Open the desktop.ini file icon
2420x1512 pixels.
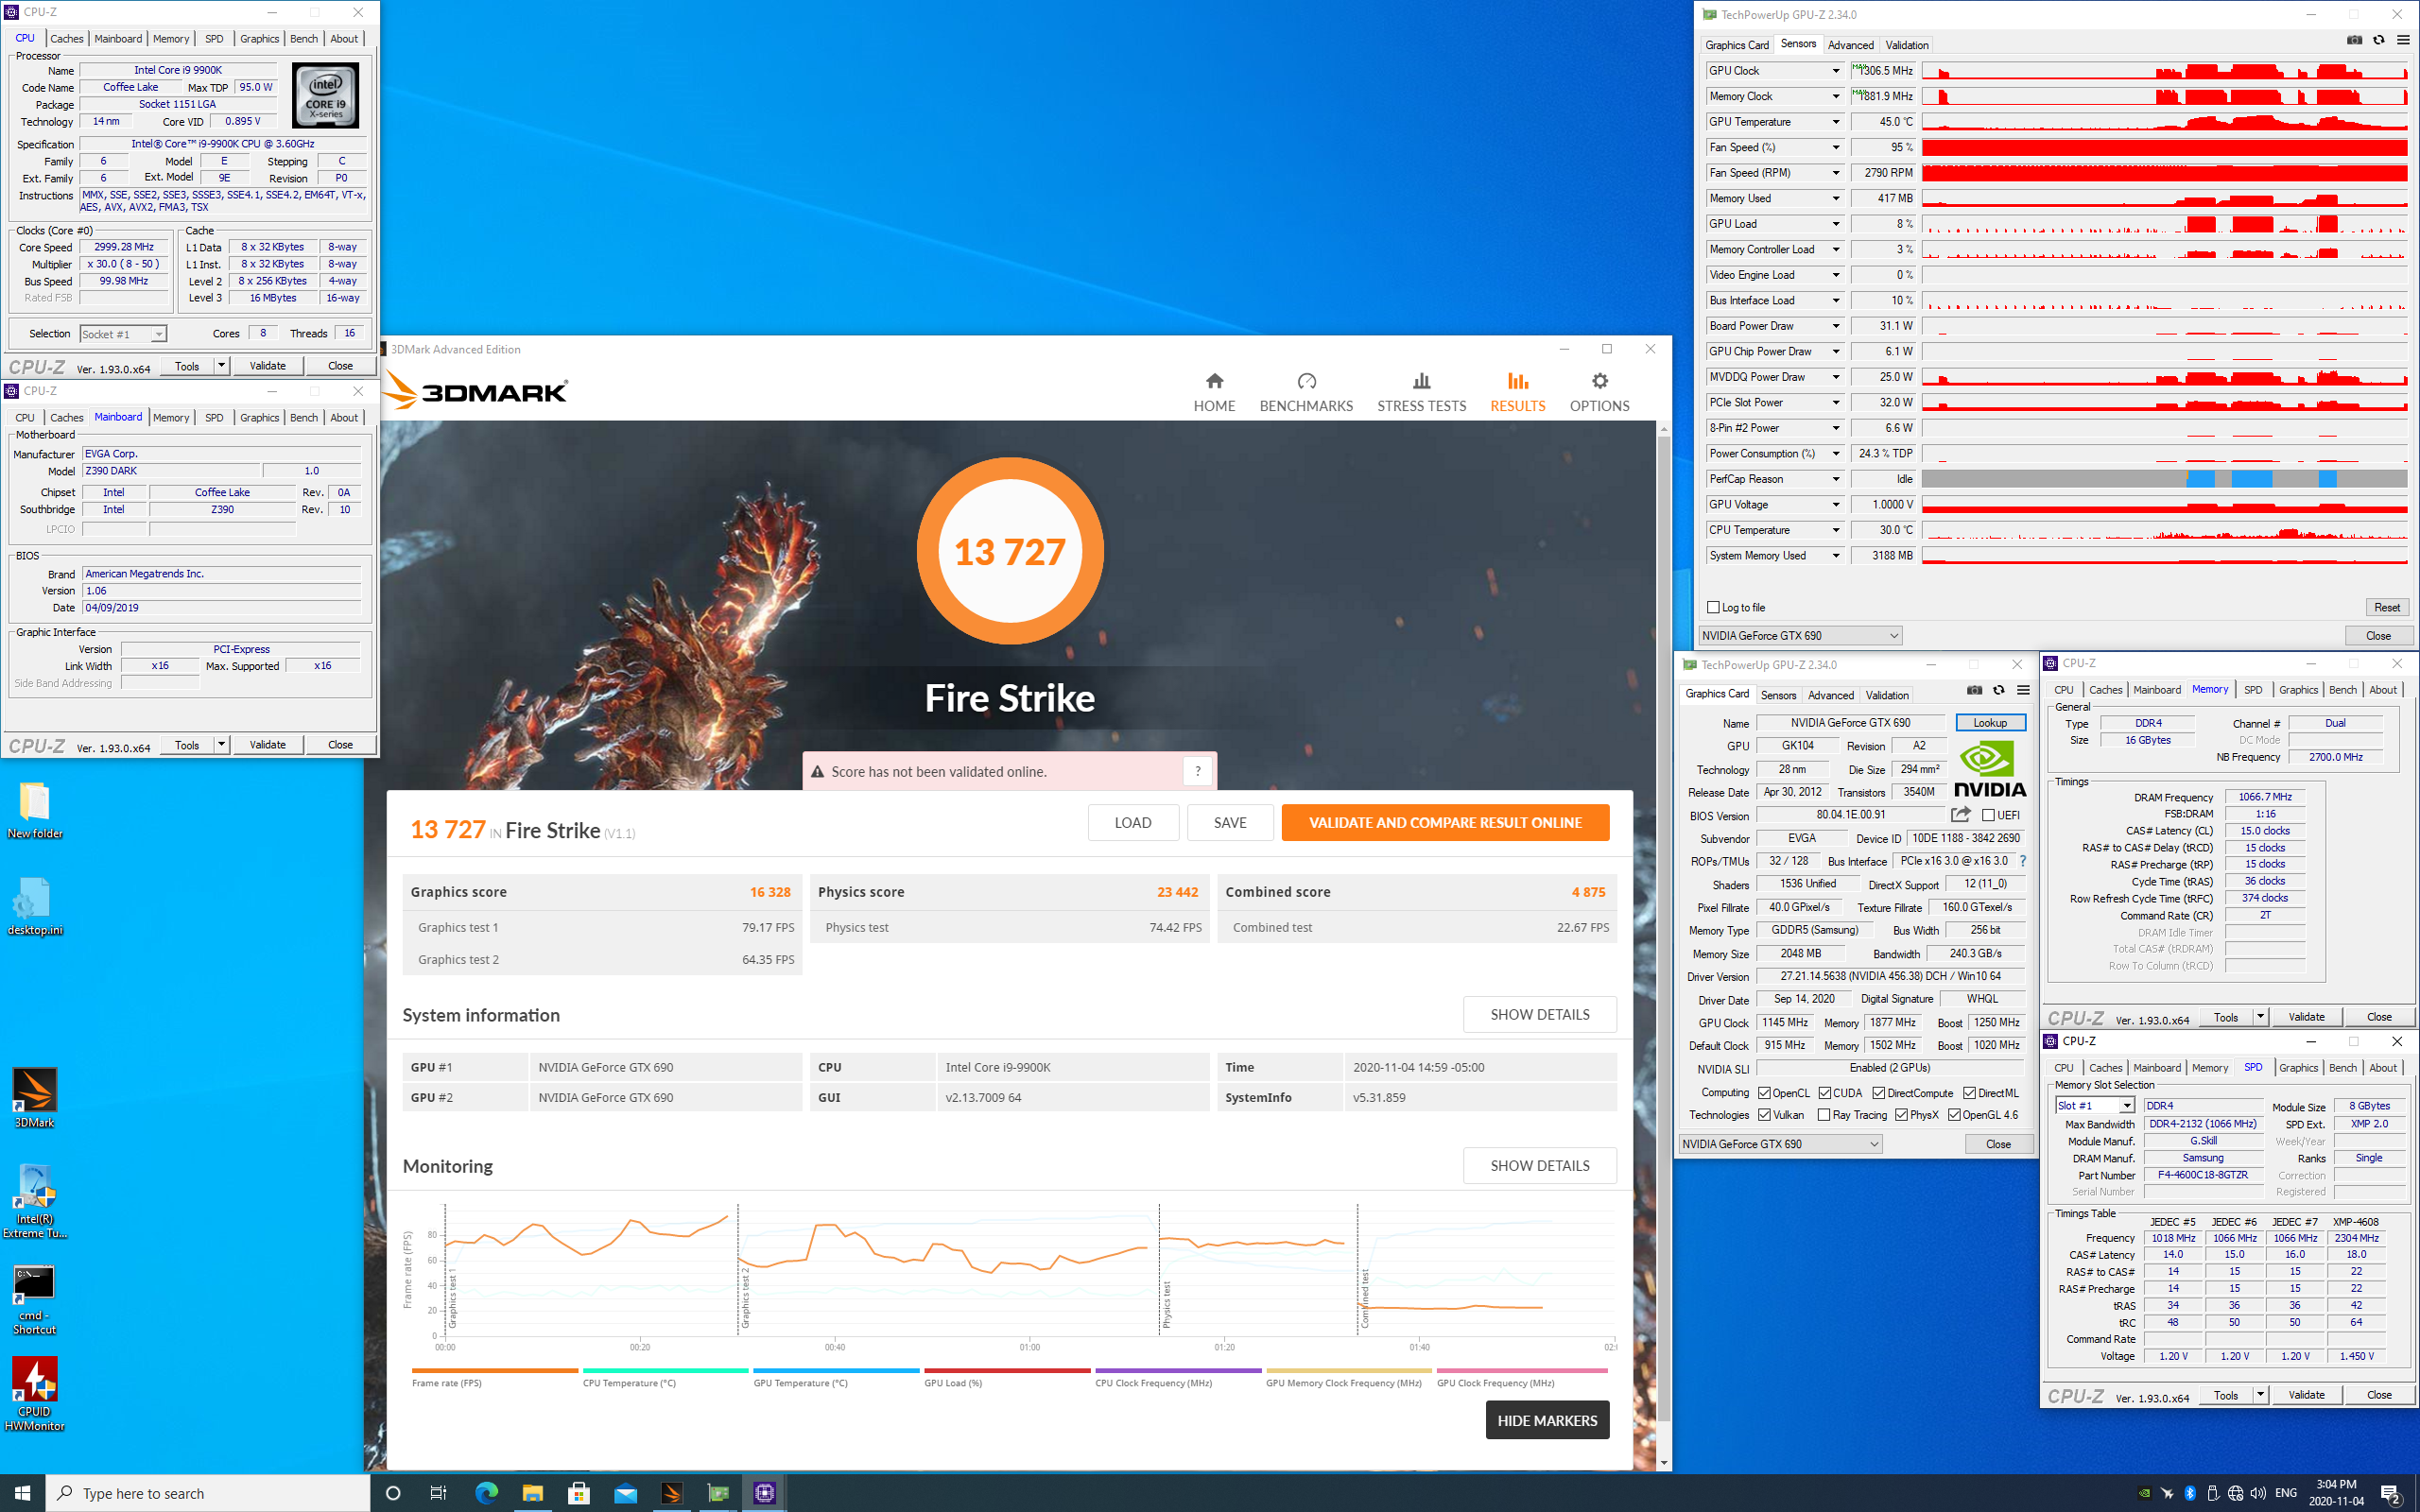point(34,906)
